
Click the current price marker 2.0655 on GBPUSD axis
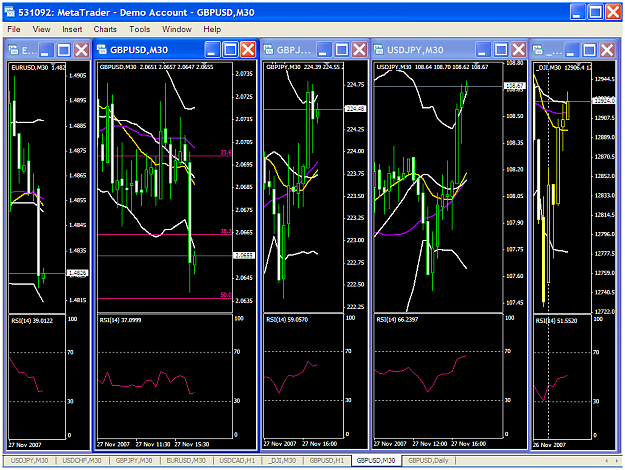click(x=244, y=255)
